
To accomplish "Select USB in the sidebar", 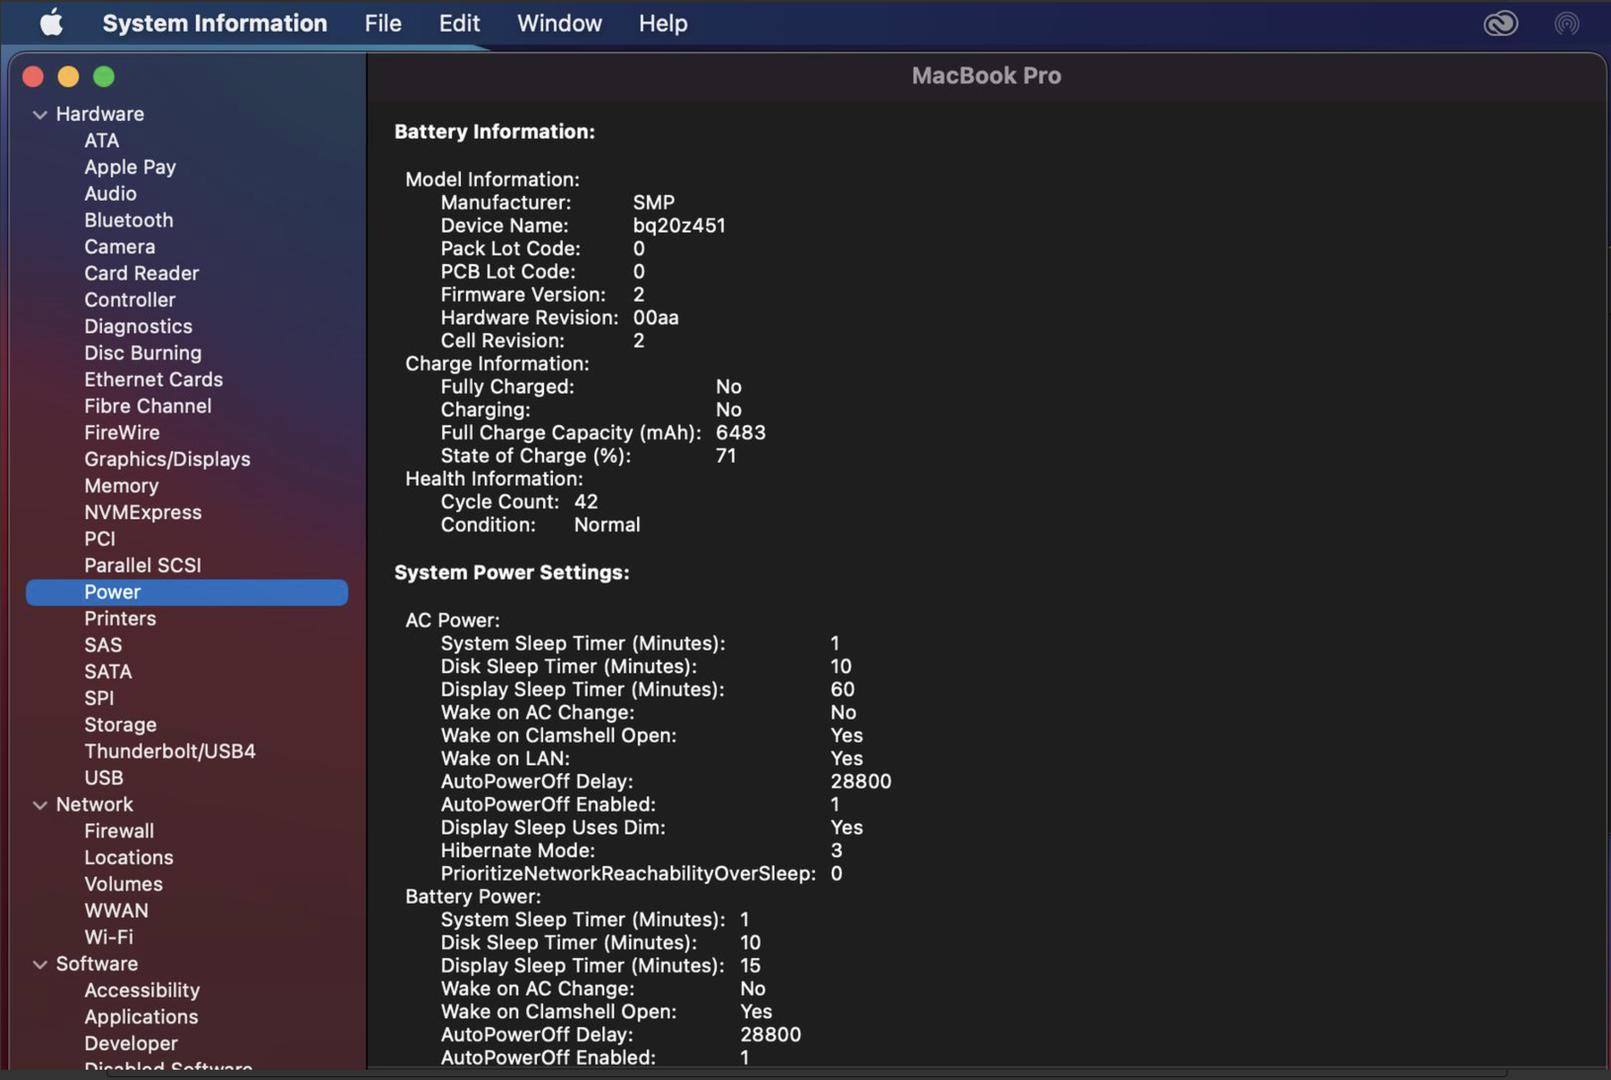I will pyautogui.click(x=104, y=778).
